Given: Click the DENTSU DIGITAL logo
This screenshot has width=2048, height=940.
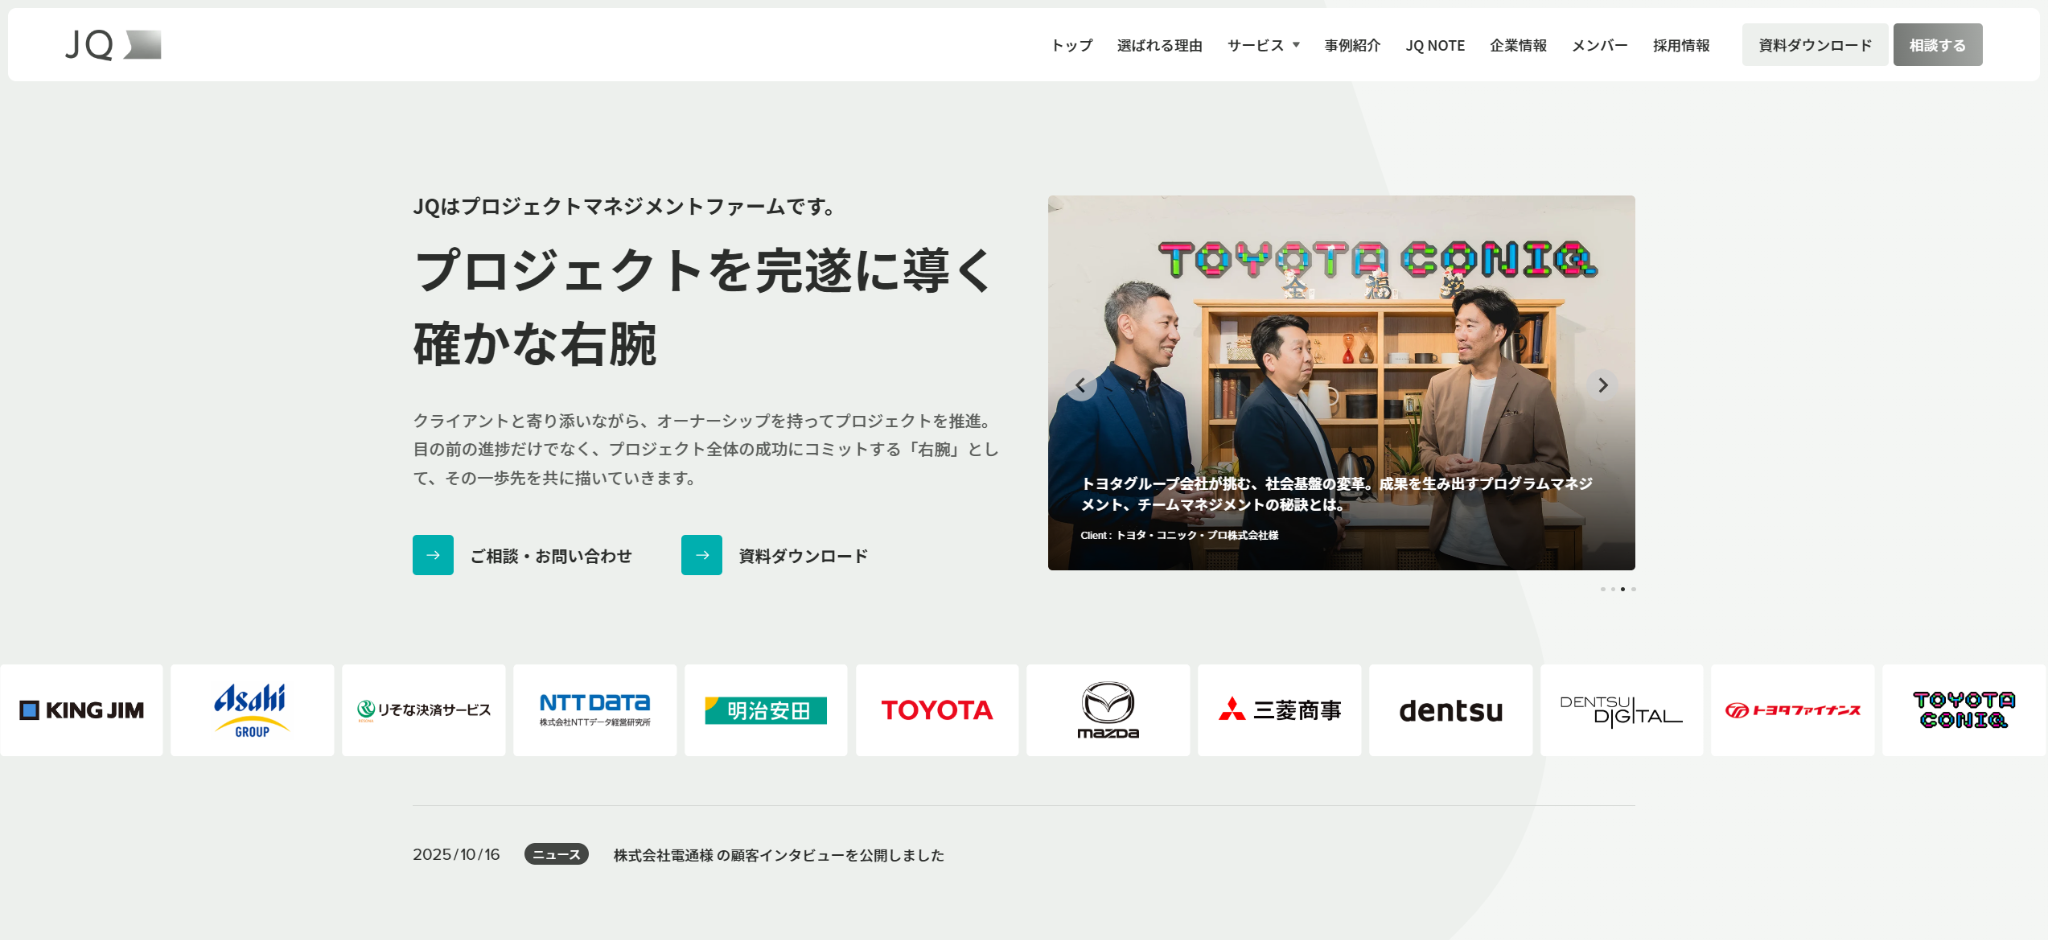Looking at the screenshot, I should (1622, 710).
